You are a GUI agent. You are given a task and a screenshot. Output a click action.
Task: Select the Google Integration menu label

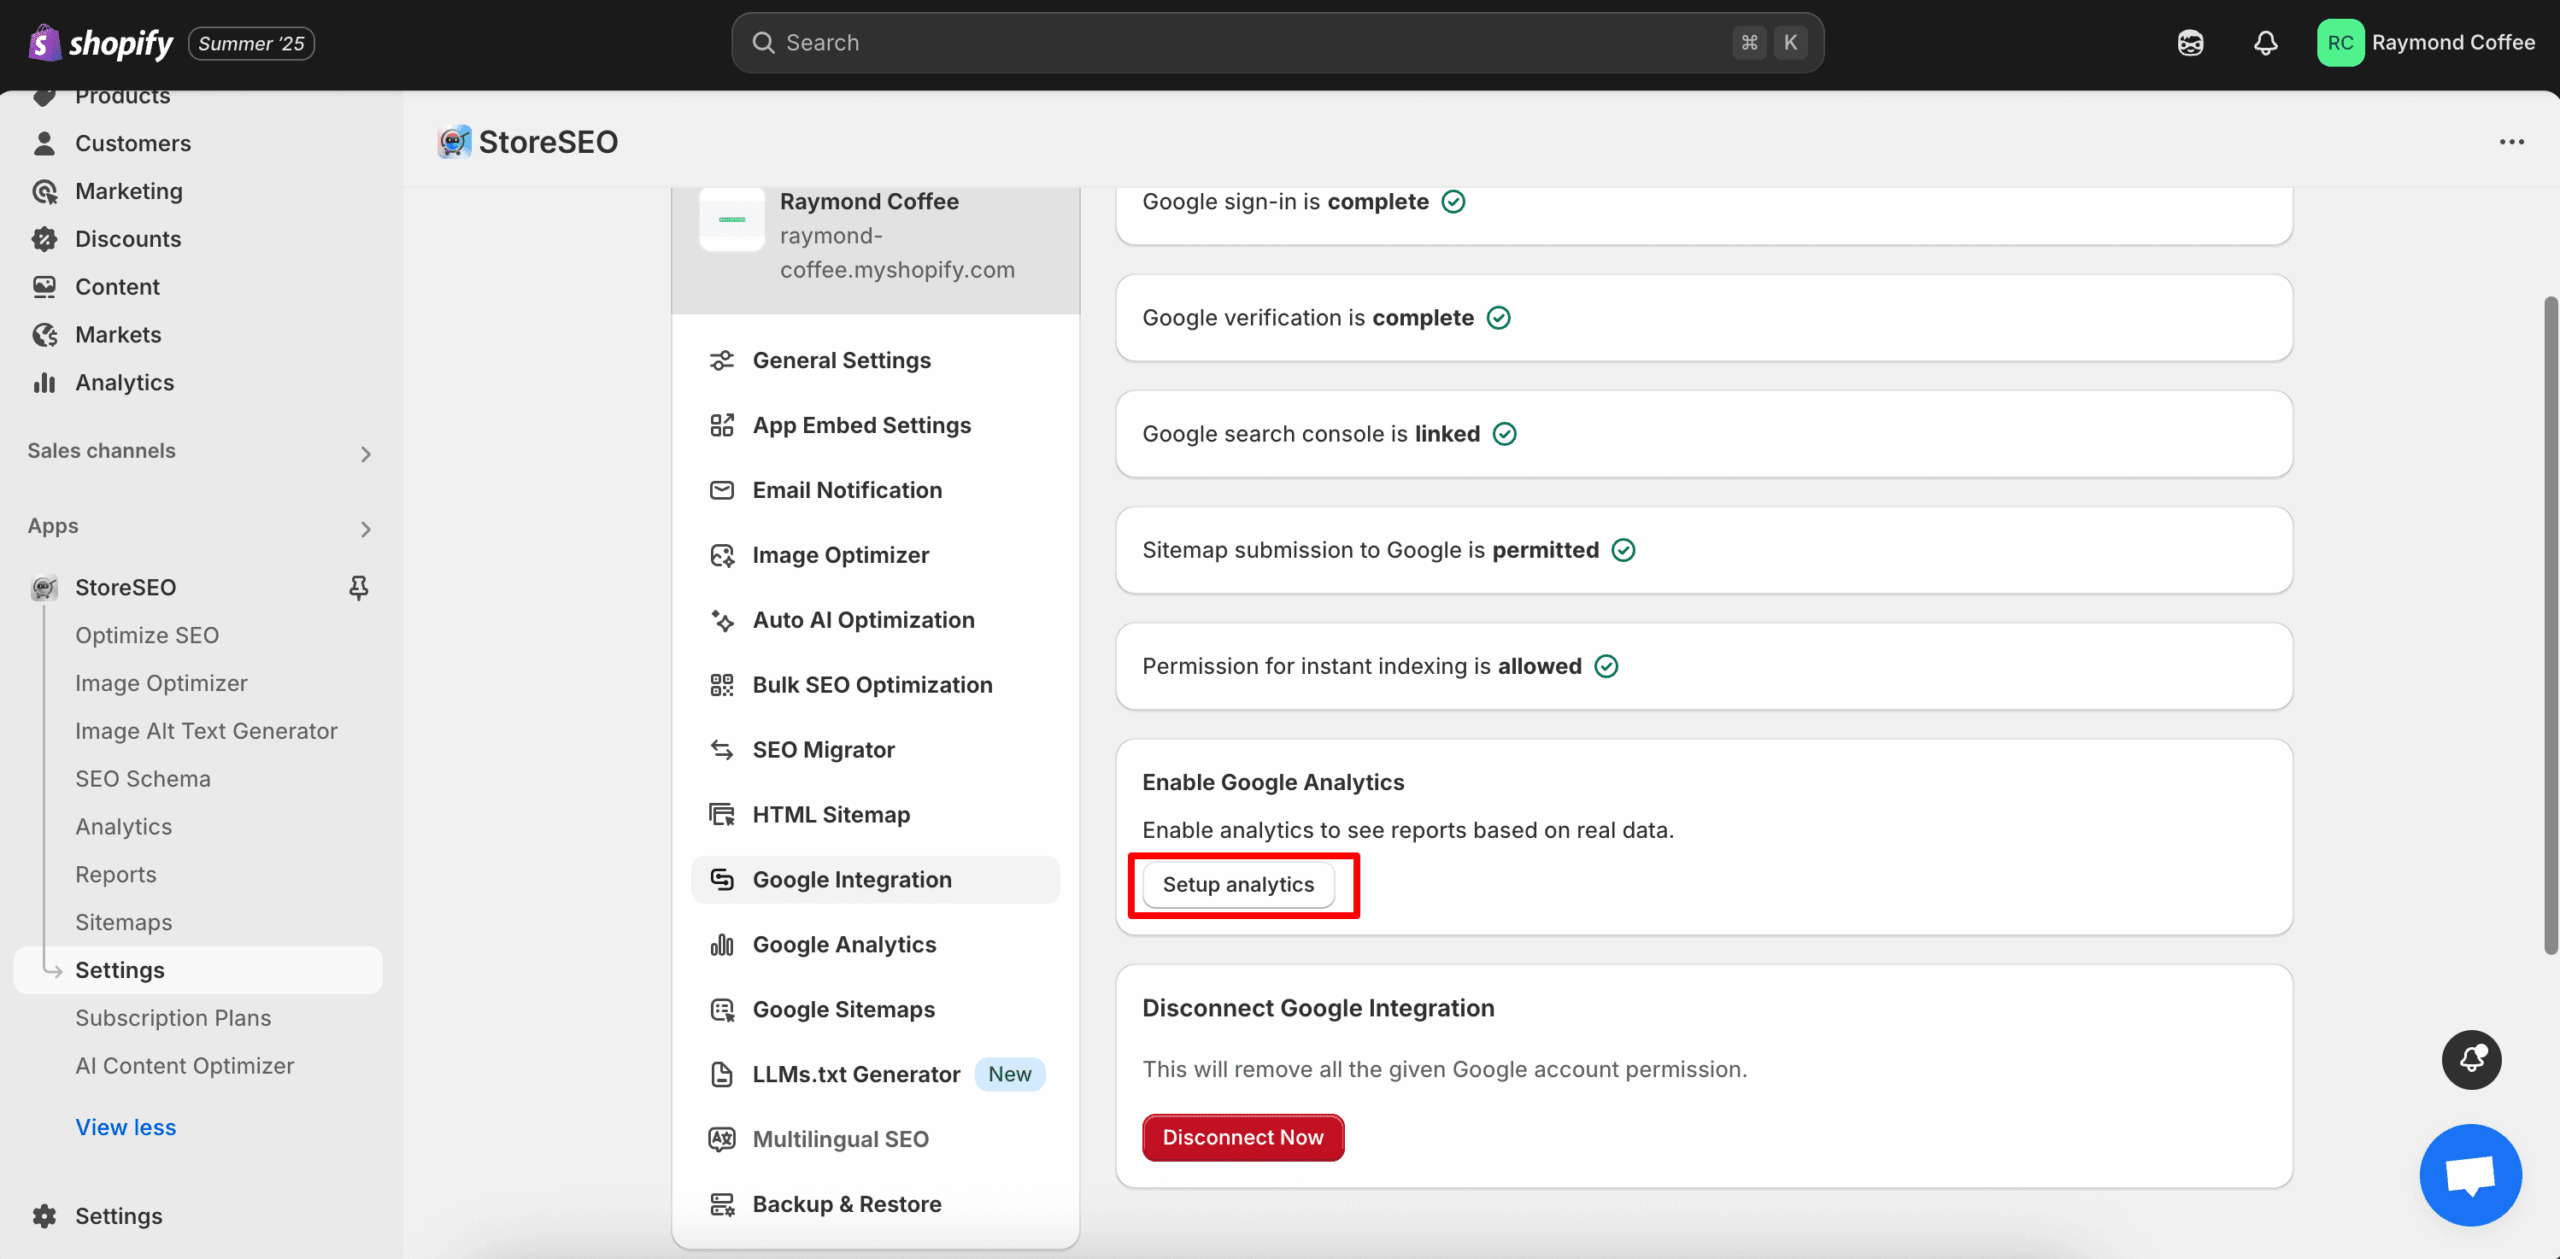click(x=852, y=880)
